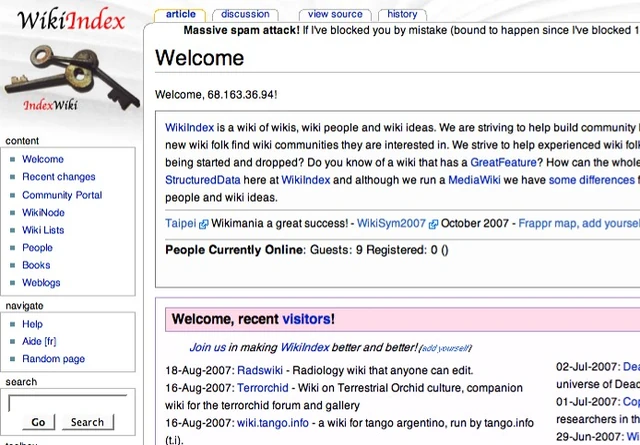Open the WikiNode sidebar link
This screenshot has height=445, width=640.
pyautogui.click(x=43, y=213)
